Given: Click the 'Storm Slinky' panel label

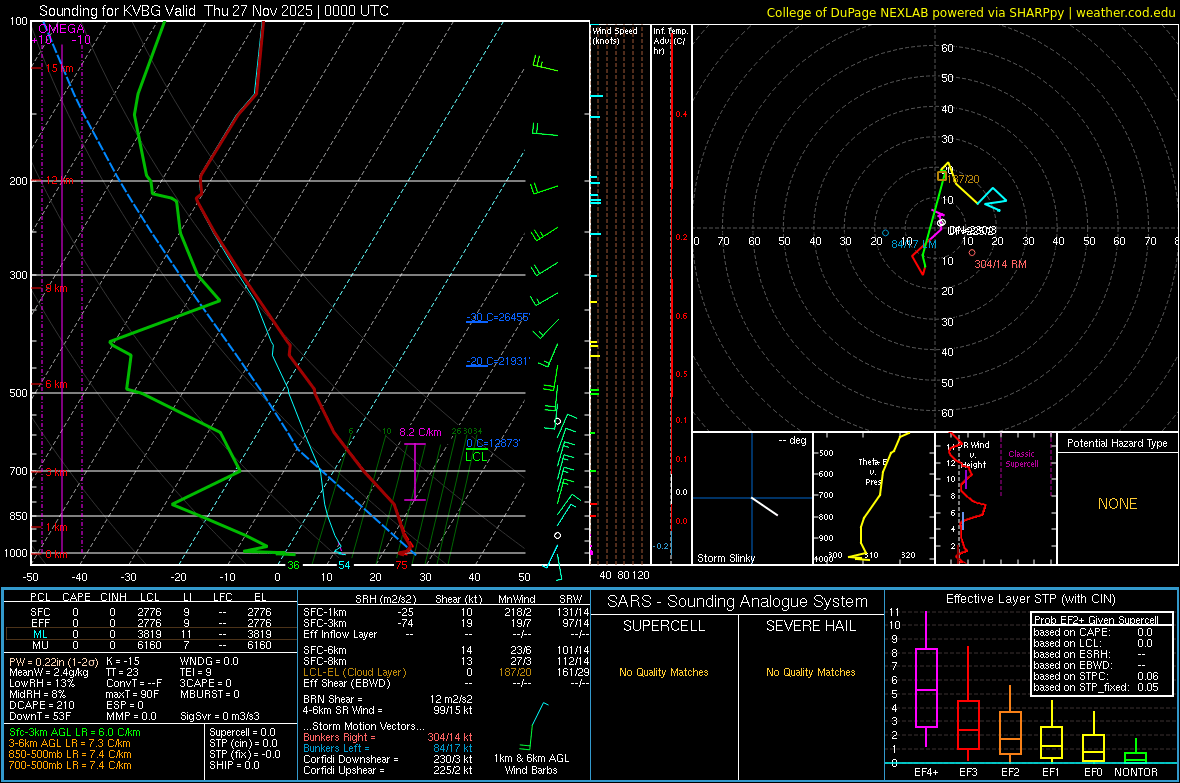Looking at the screenshot, I should pyautogui.click(x=725, y=558).
